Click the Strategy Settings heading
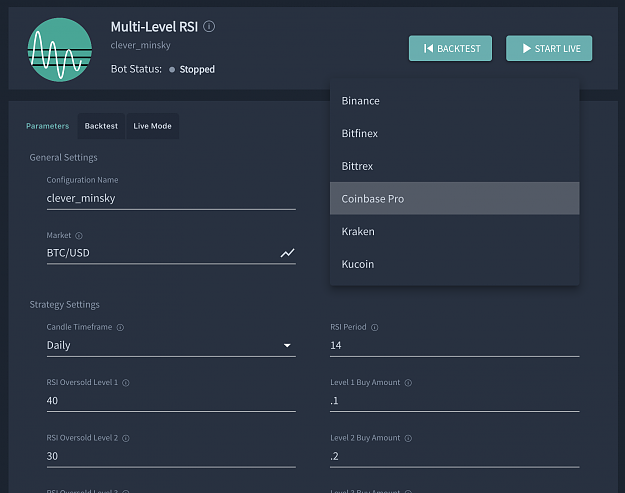Screen dimensions: 625x493 [x=65, y=304]
